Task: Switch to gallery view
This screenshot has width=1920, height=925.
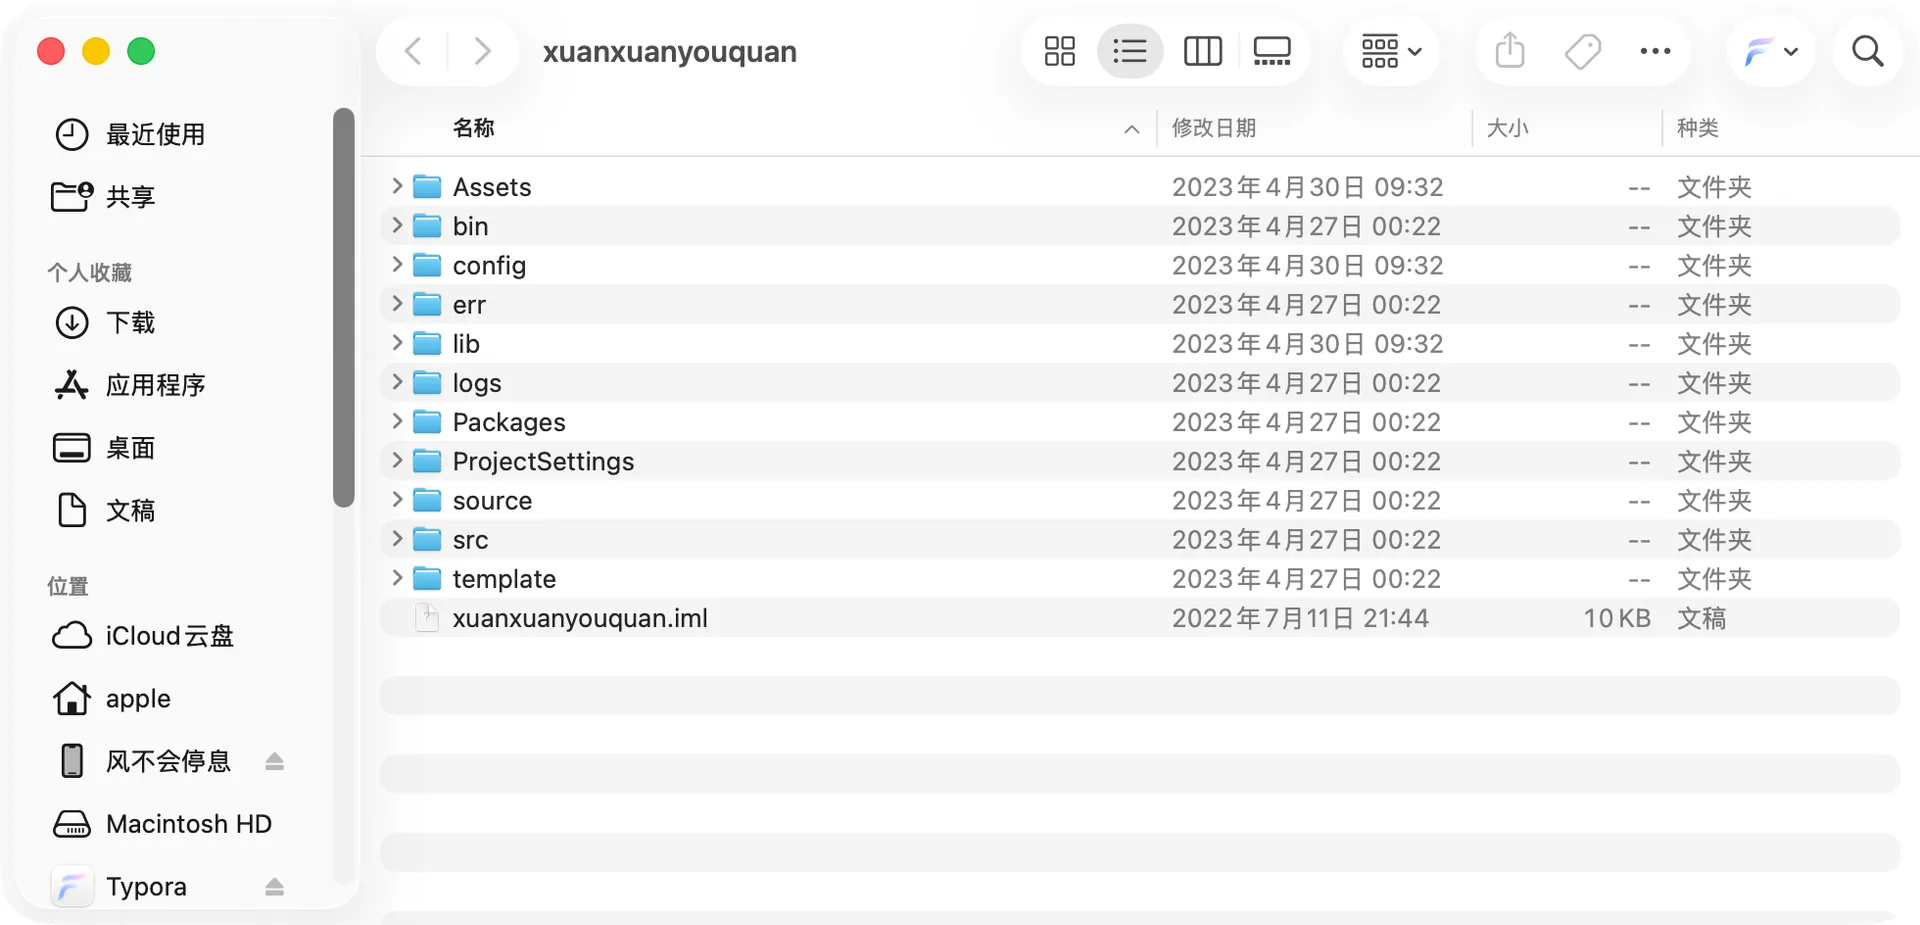Action: (1272, 51)
